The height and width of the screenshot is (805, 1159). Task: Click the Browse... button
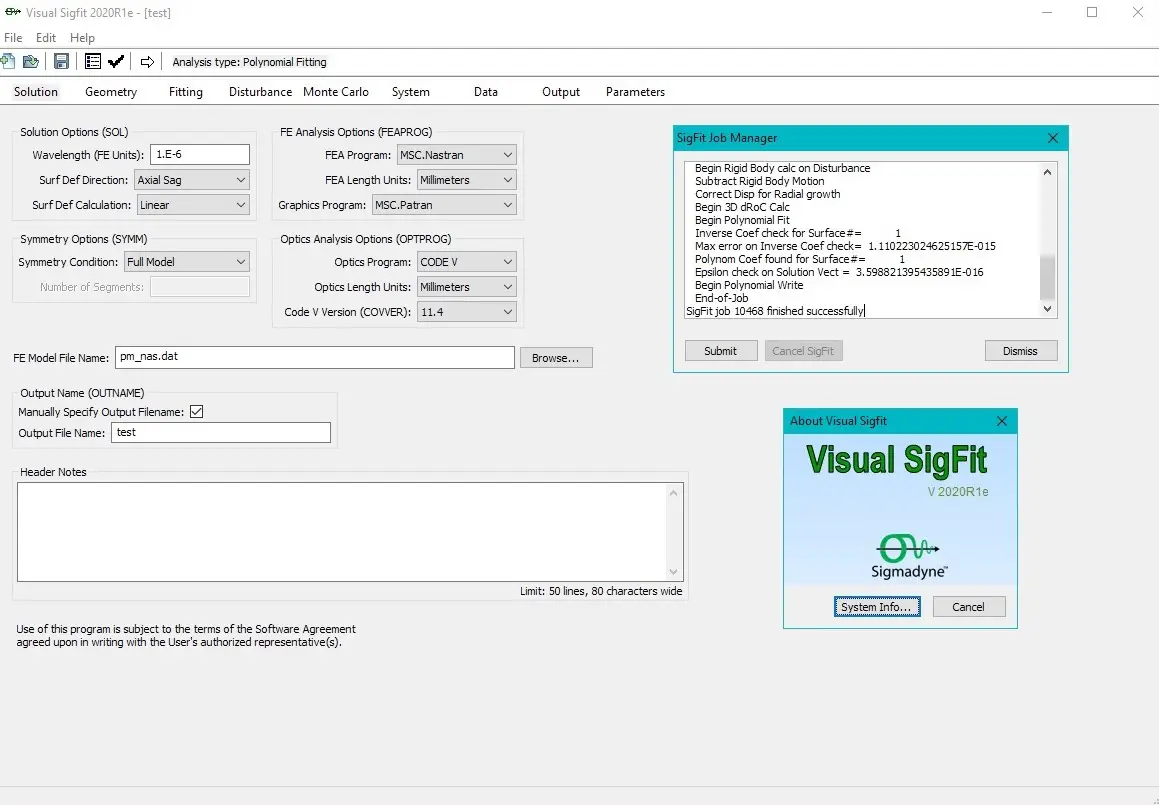click(556, 358)
